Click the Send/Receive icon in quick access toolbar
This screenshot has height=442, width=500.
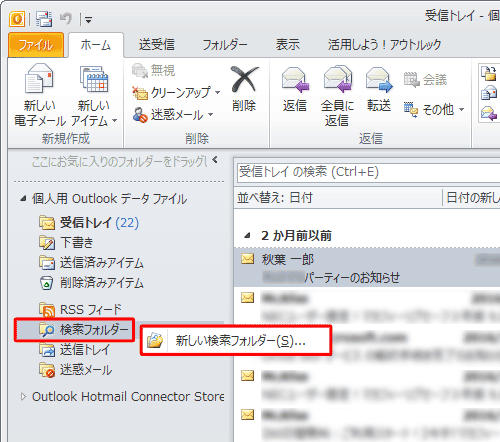tap(44, 19)
